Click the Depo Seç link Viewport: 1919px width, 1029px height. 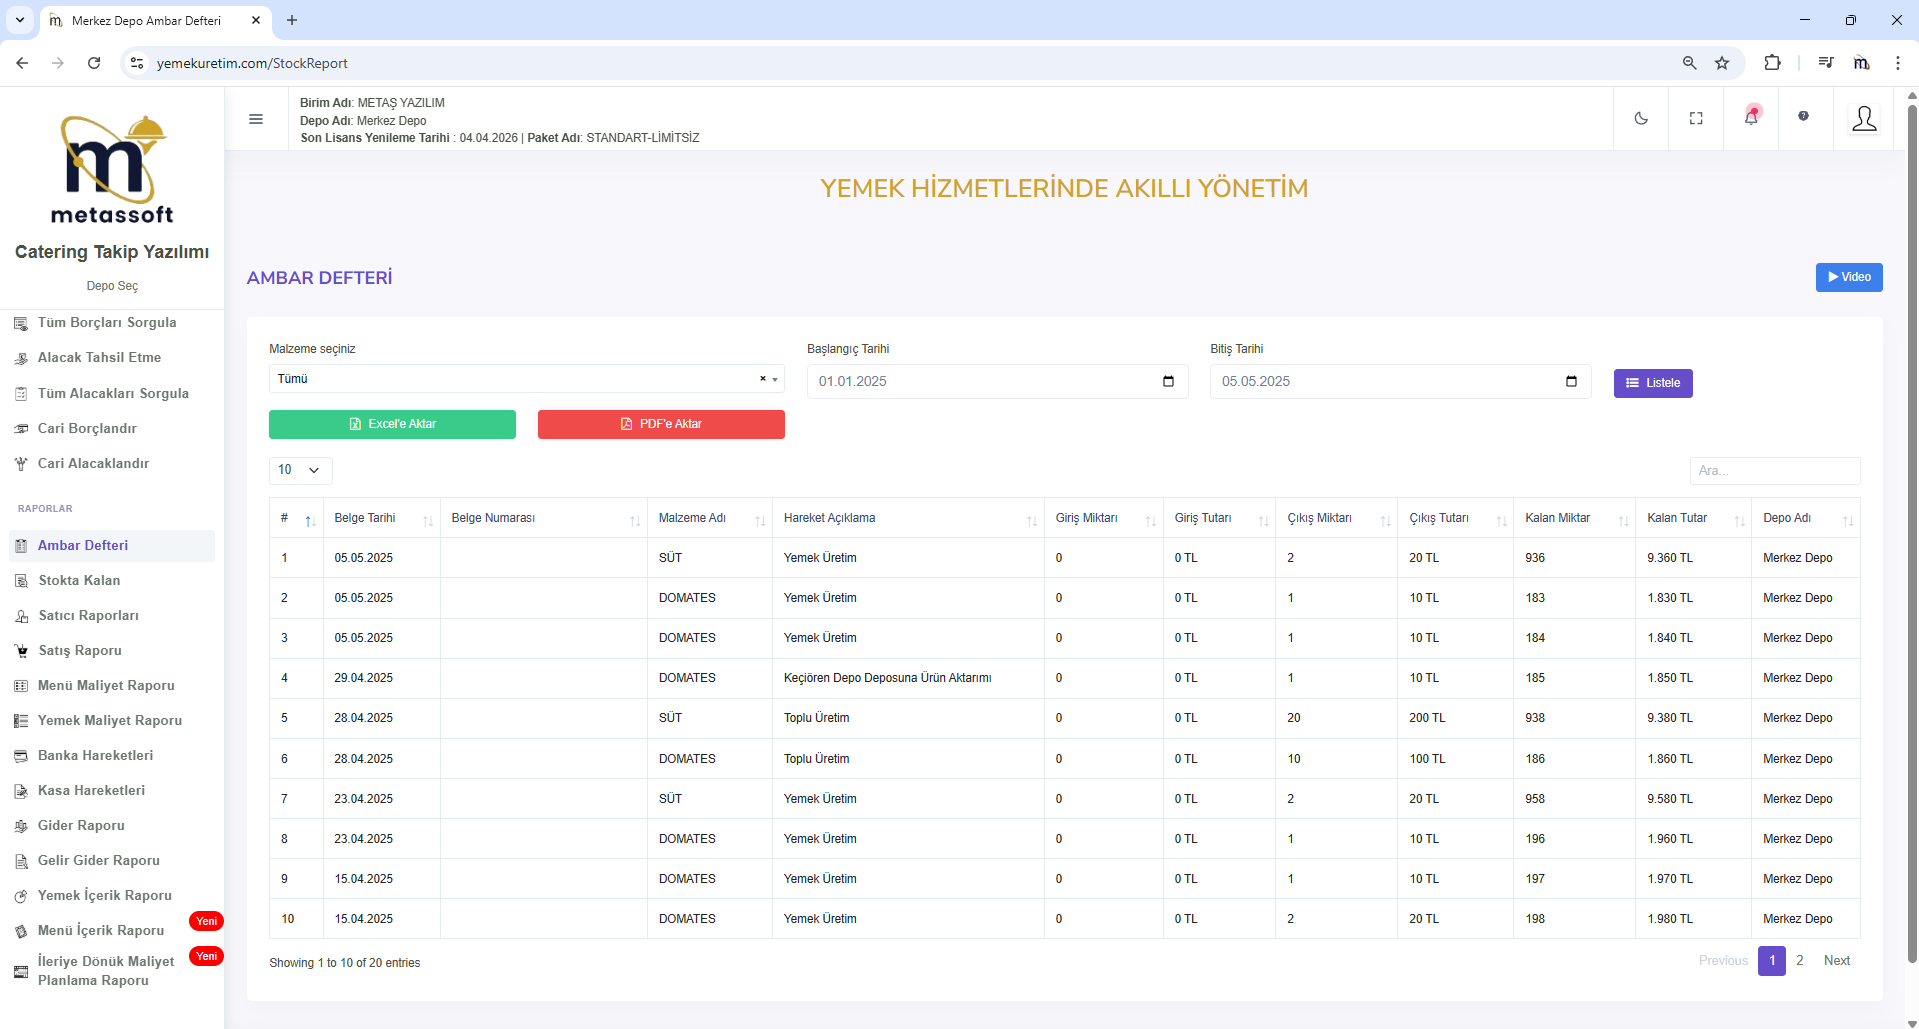112,286
